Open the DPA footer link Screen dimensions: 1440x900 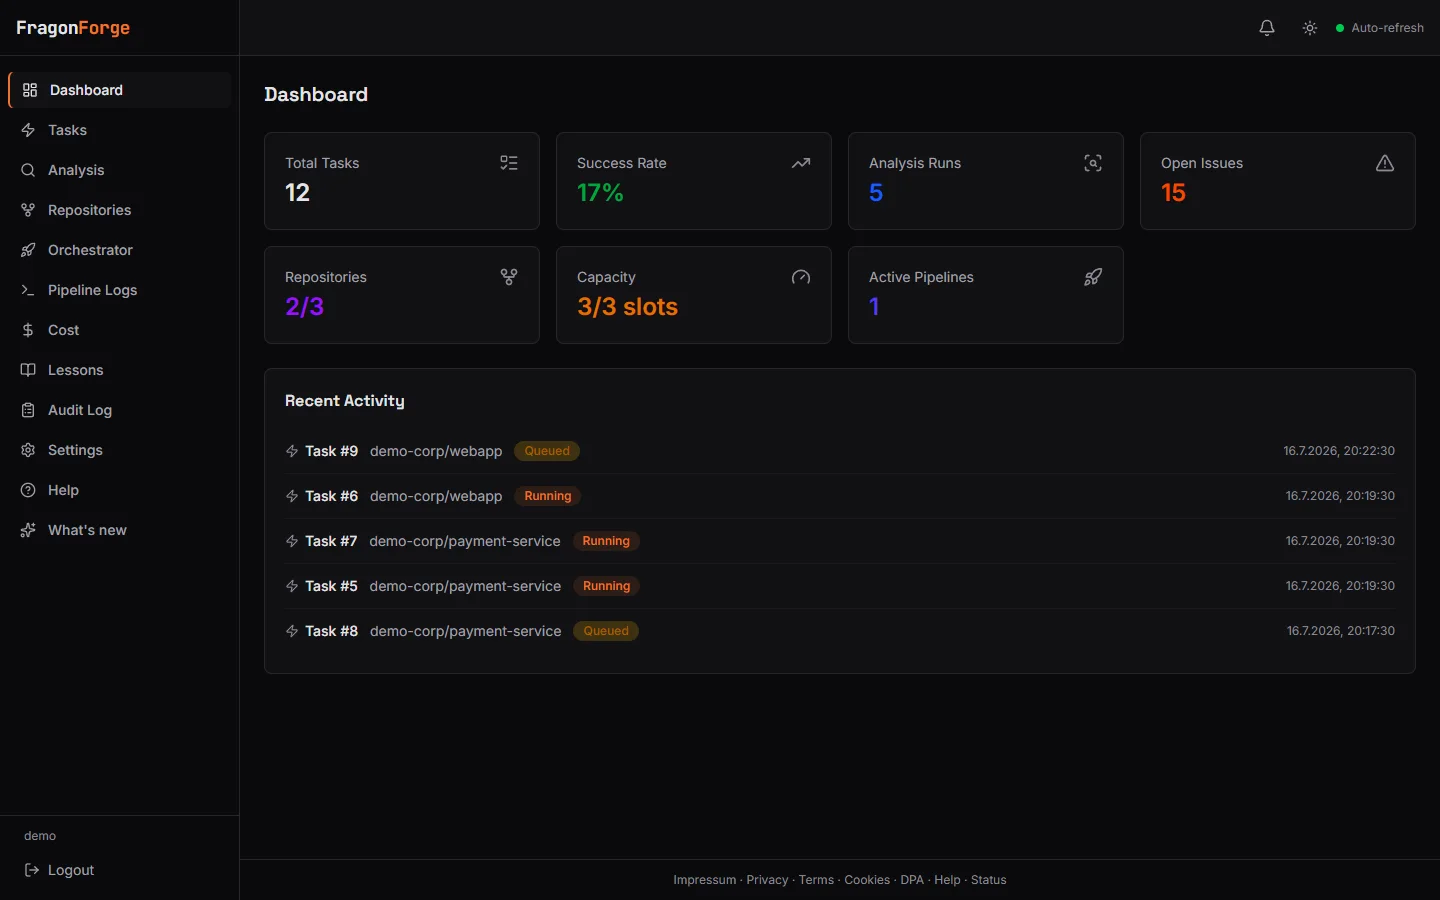click(912, 880)
